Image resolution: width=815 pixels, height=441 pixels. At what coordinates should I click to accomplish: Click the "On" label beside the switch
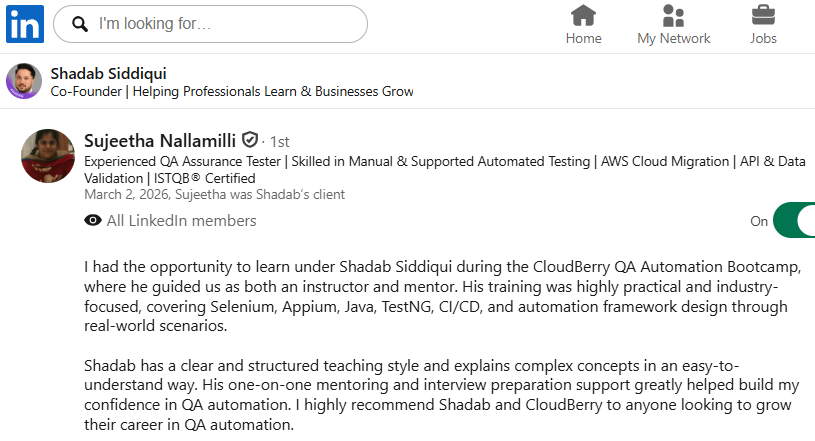coord(759,222)
